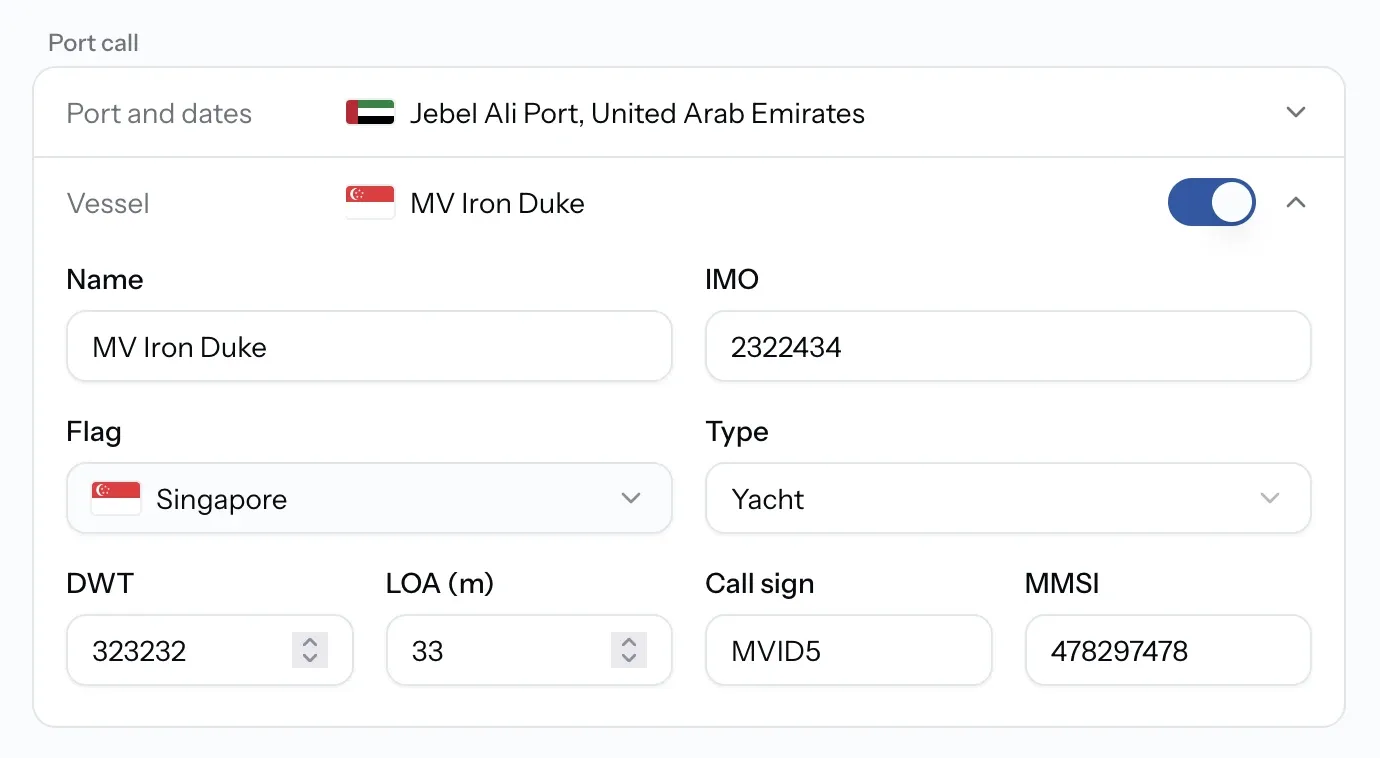This screenshot has height=758, width=1380.
Task: Decrease DWT value with down arrow
Action: coord(310,659)
